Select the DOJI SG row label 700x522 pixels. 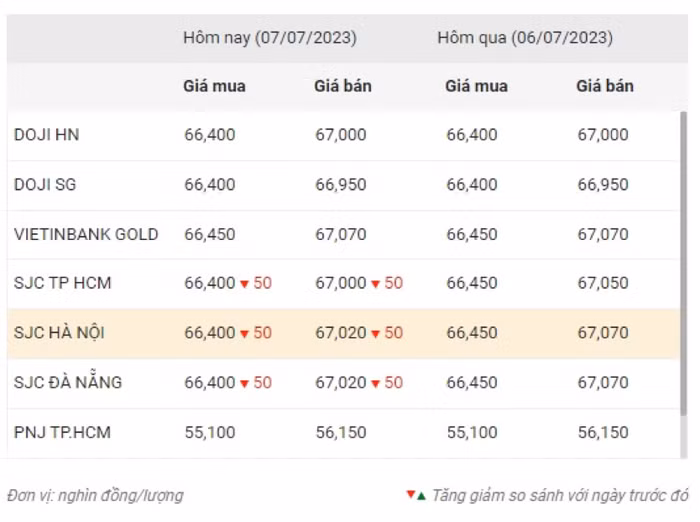point(45,185)
